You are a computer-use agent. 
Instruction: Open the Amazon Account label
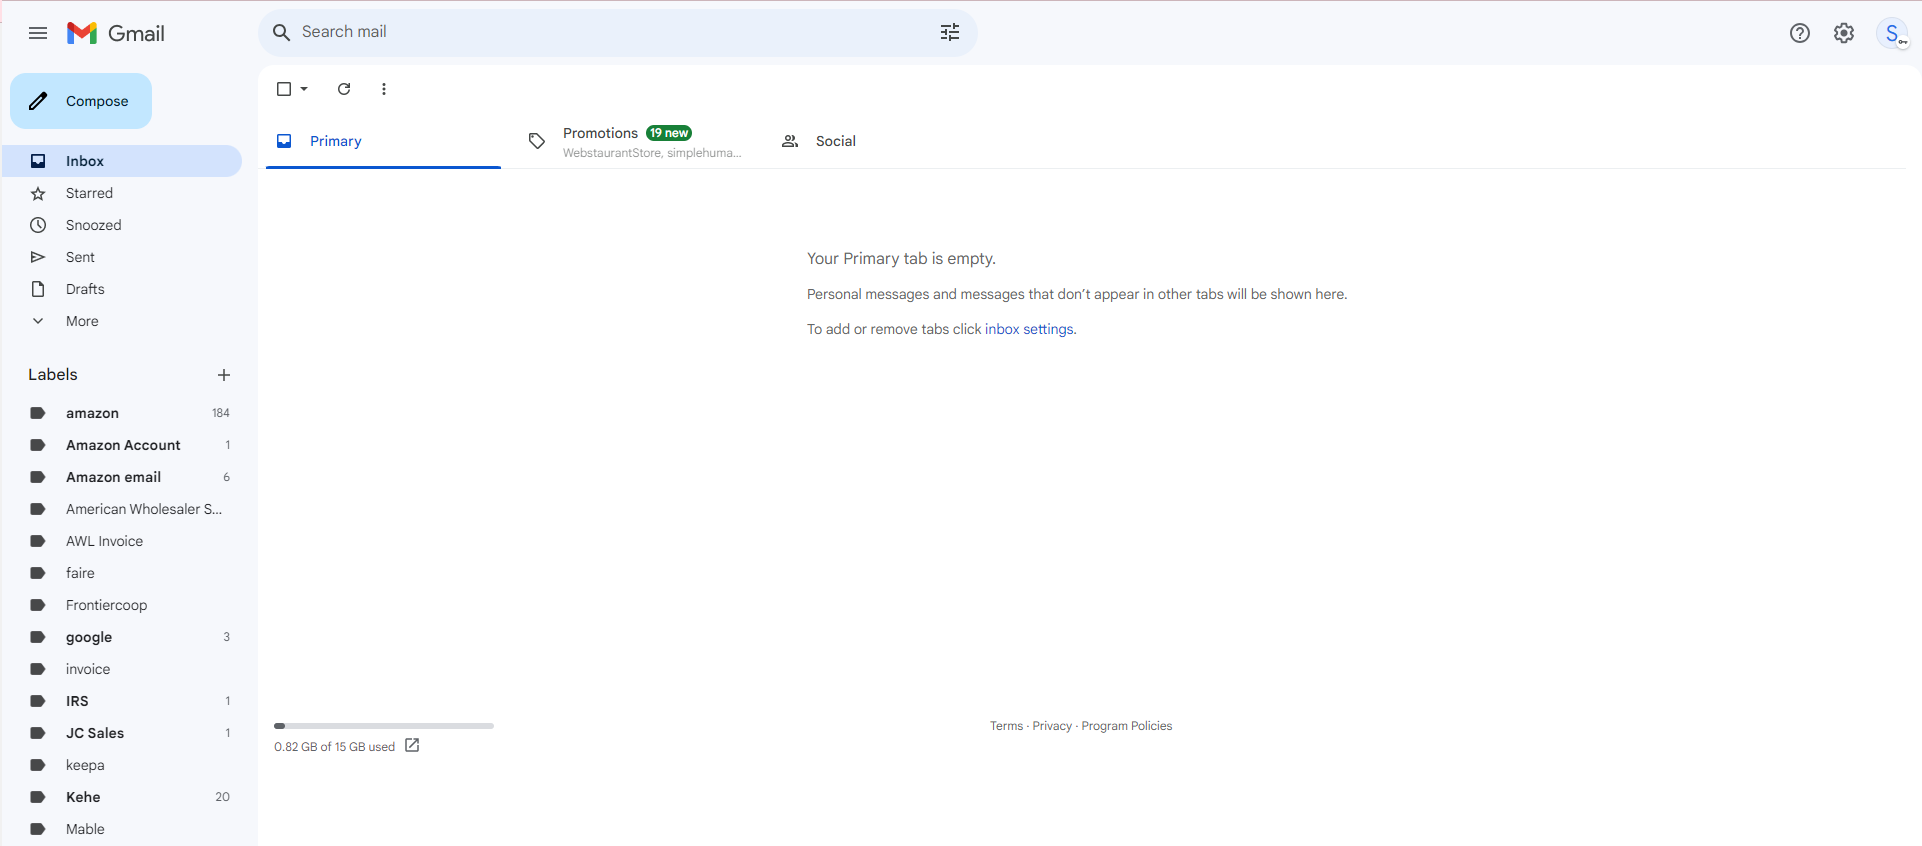[122, 445]
